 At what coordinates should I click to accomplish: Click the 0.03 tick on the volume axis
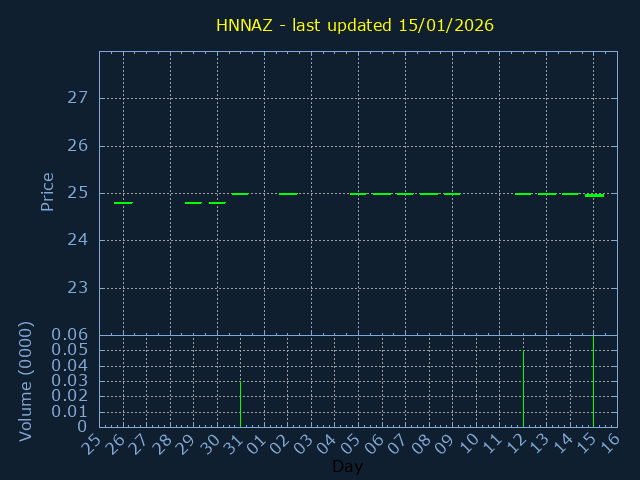pyautogui.click(x=70, y=381)
